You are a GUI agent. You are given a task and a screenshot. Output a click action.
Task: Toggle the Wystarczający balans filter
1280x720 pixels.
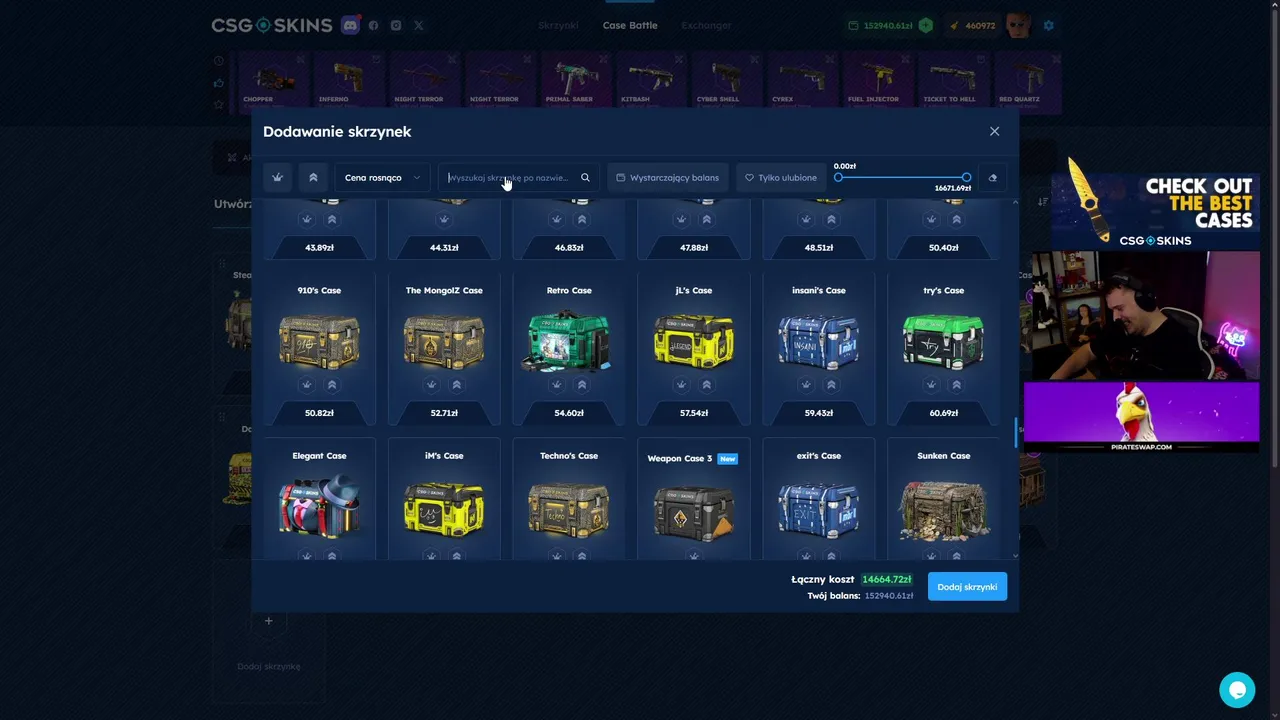tap(667, 177)
